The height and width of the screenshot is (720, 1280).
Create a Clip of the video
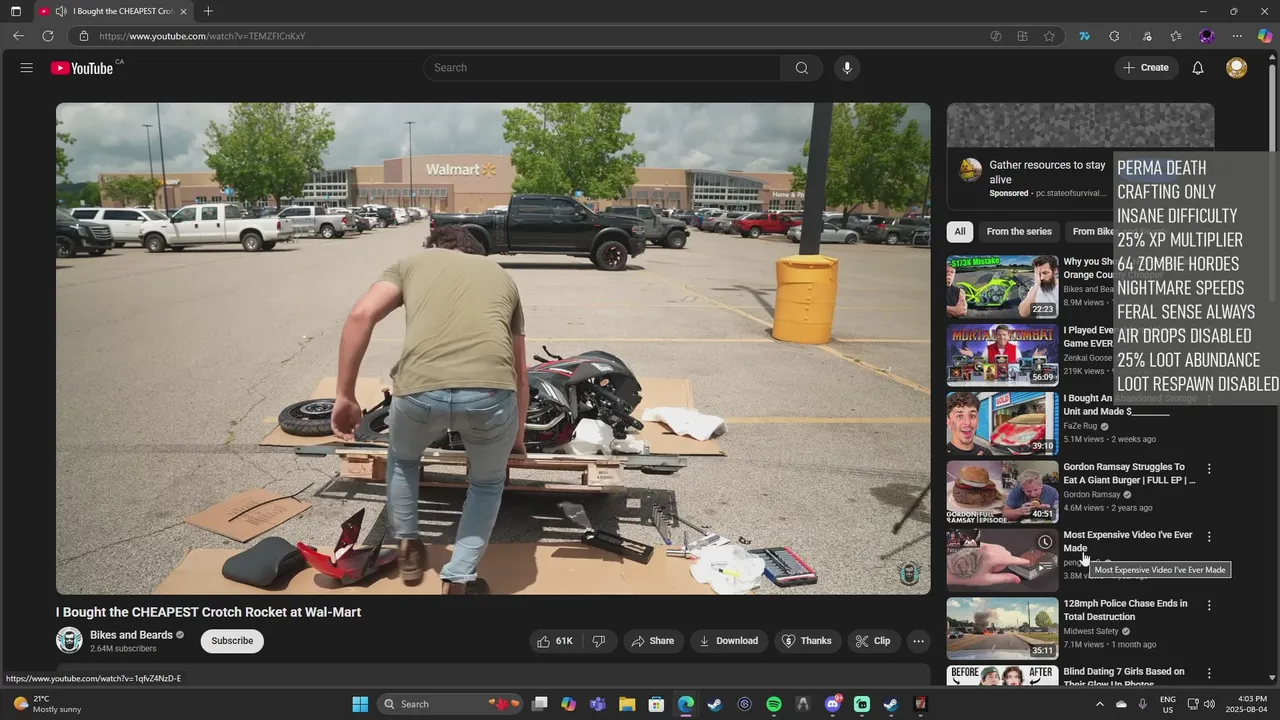872,641
